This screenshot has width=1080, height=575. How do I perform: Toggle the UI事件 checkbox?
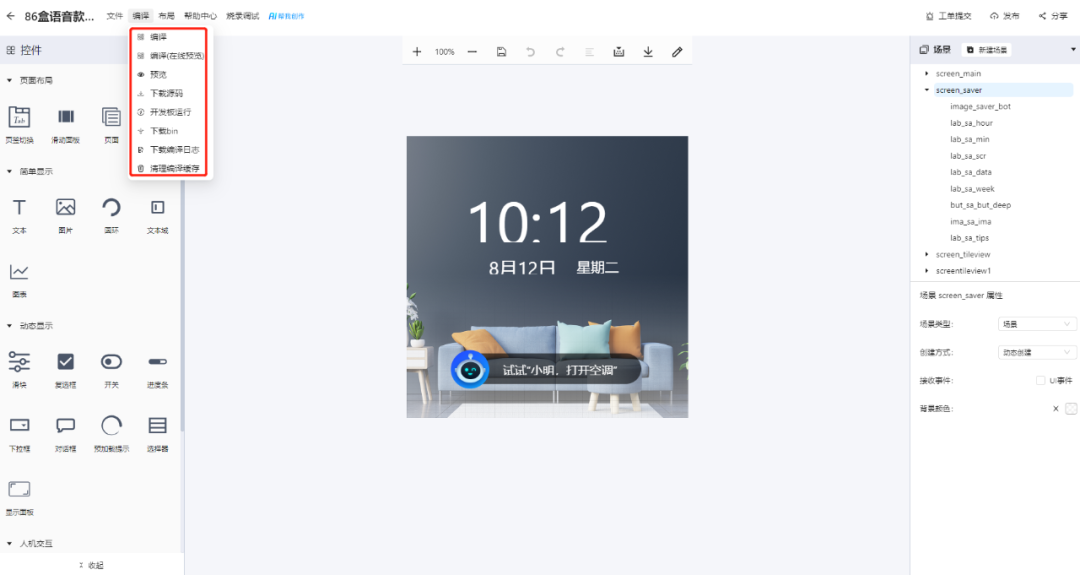(x=1041, y=380)
